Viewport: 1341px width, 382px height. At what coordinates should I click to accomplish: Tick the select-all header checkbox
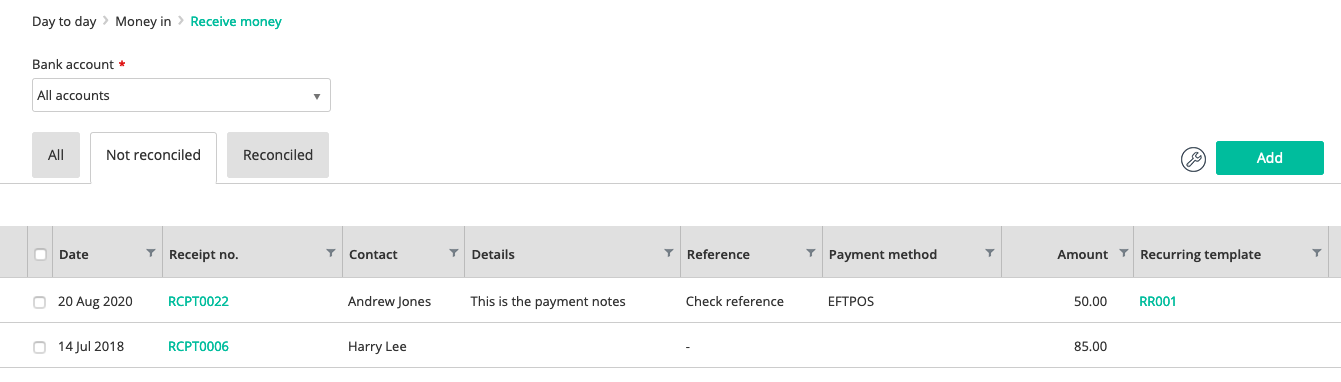[40, 255]
